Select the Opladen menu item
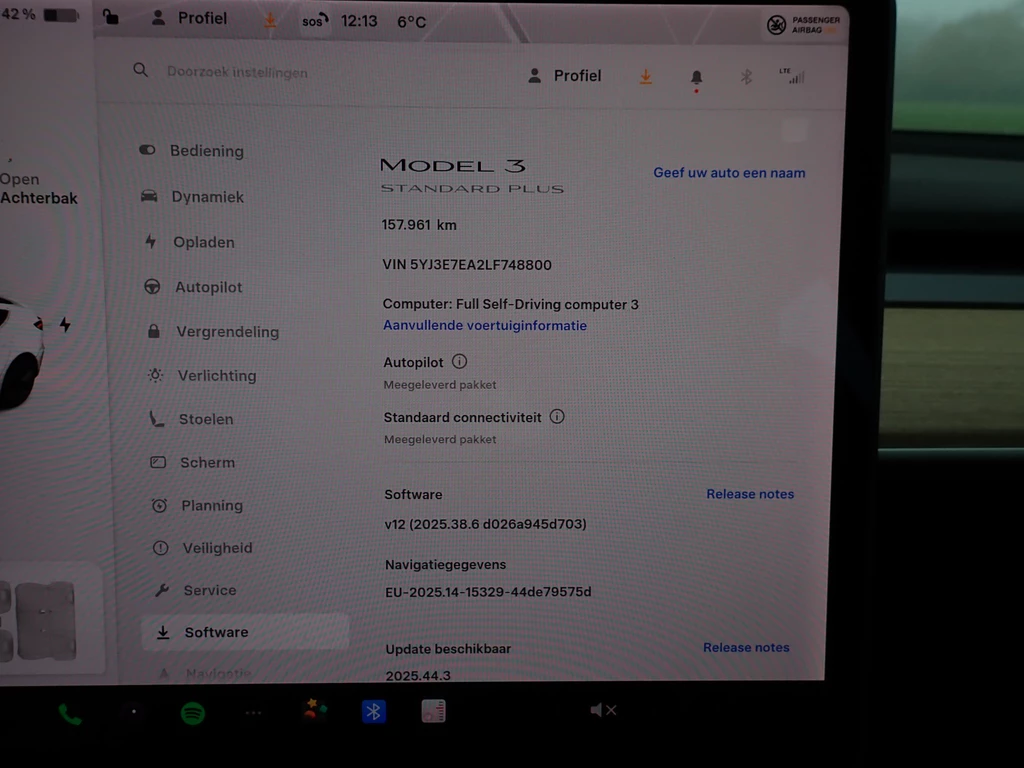Viewport: 1024px width, 768px height. click(203, 242)
